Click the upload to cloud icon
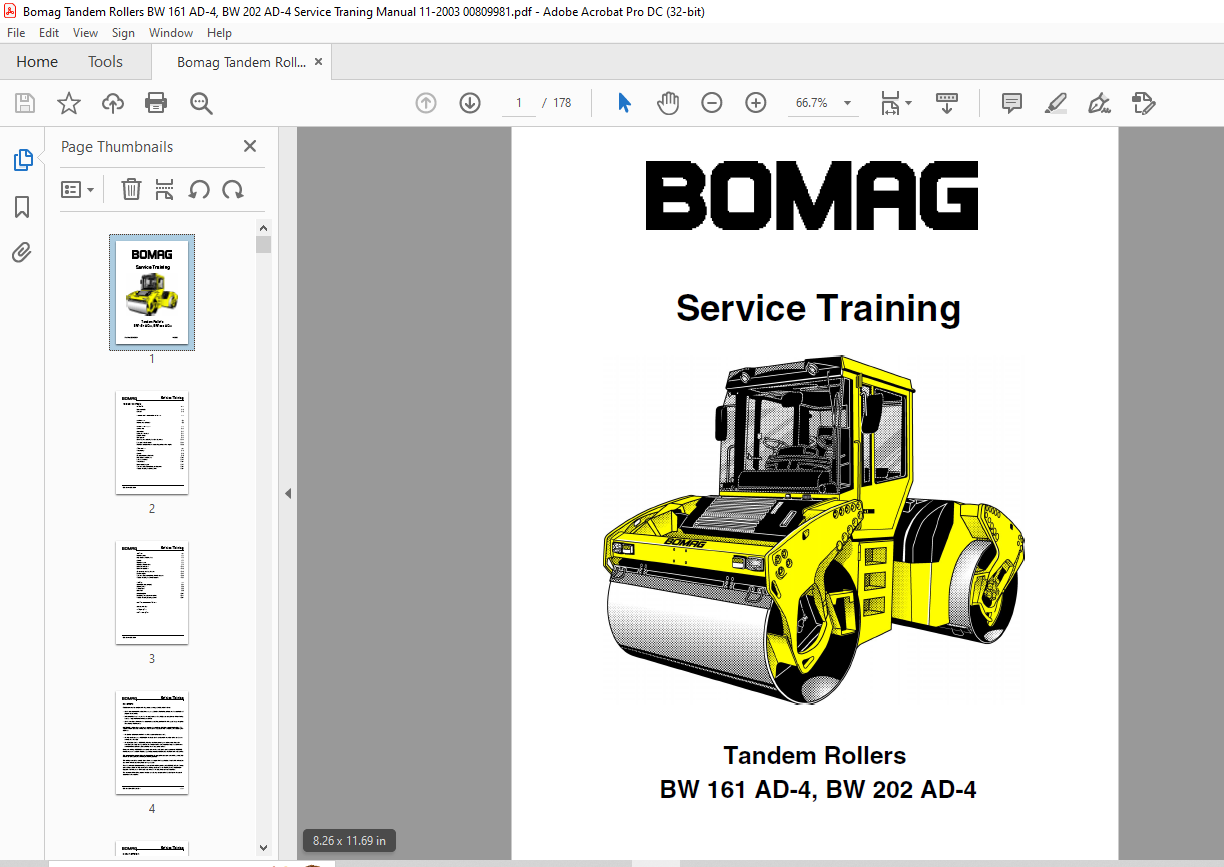Viewport: 1224px width, 867px height. coord(113,103)
